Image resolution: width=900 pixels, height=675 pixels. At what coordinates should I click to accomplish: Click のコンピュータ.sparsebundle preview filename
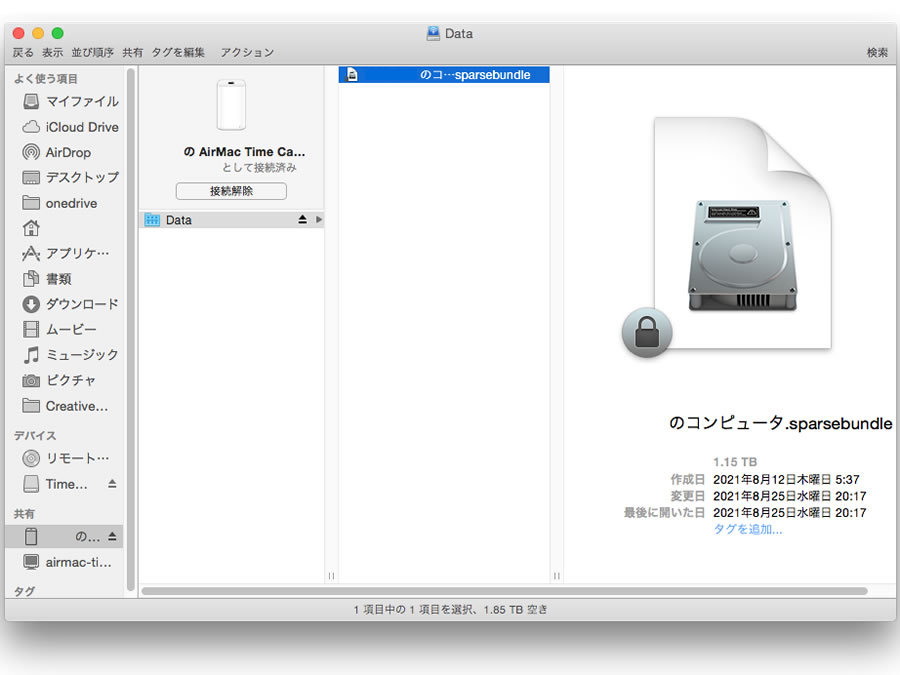[x=781, y=424]
